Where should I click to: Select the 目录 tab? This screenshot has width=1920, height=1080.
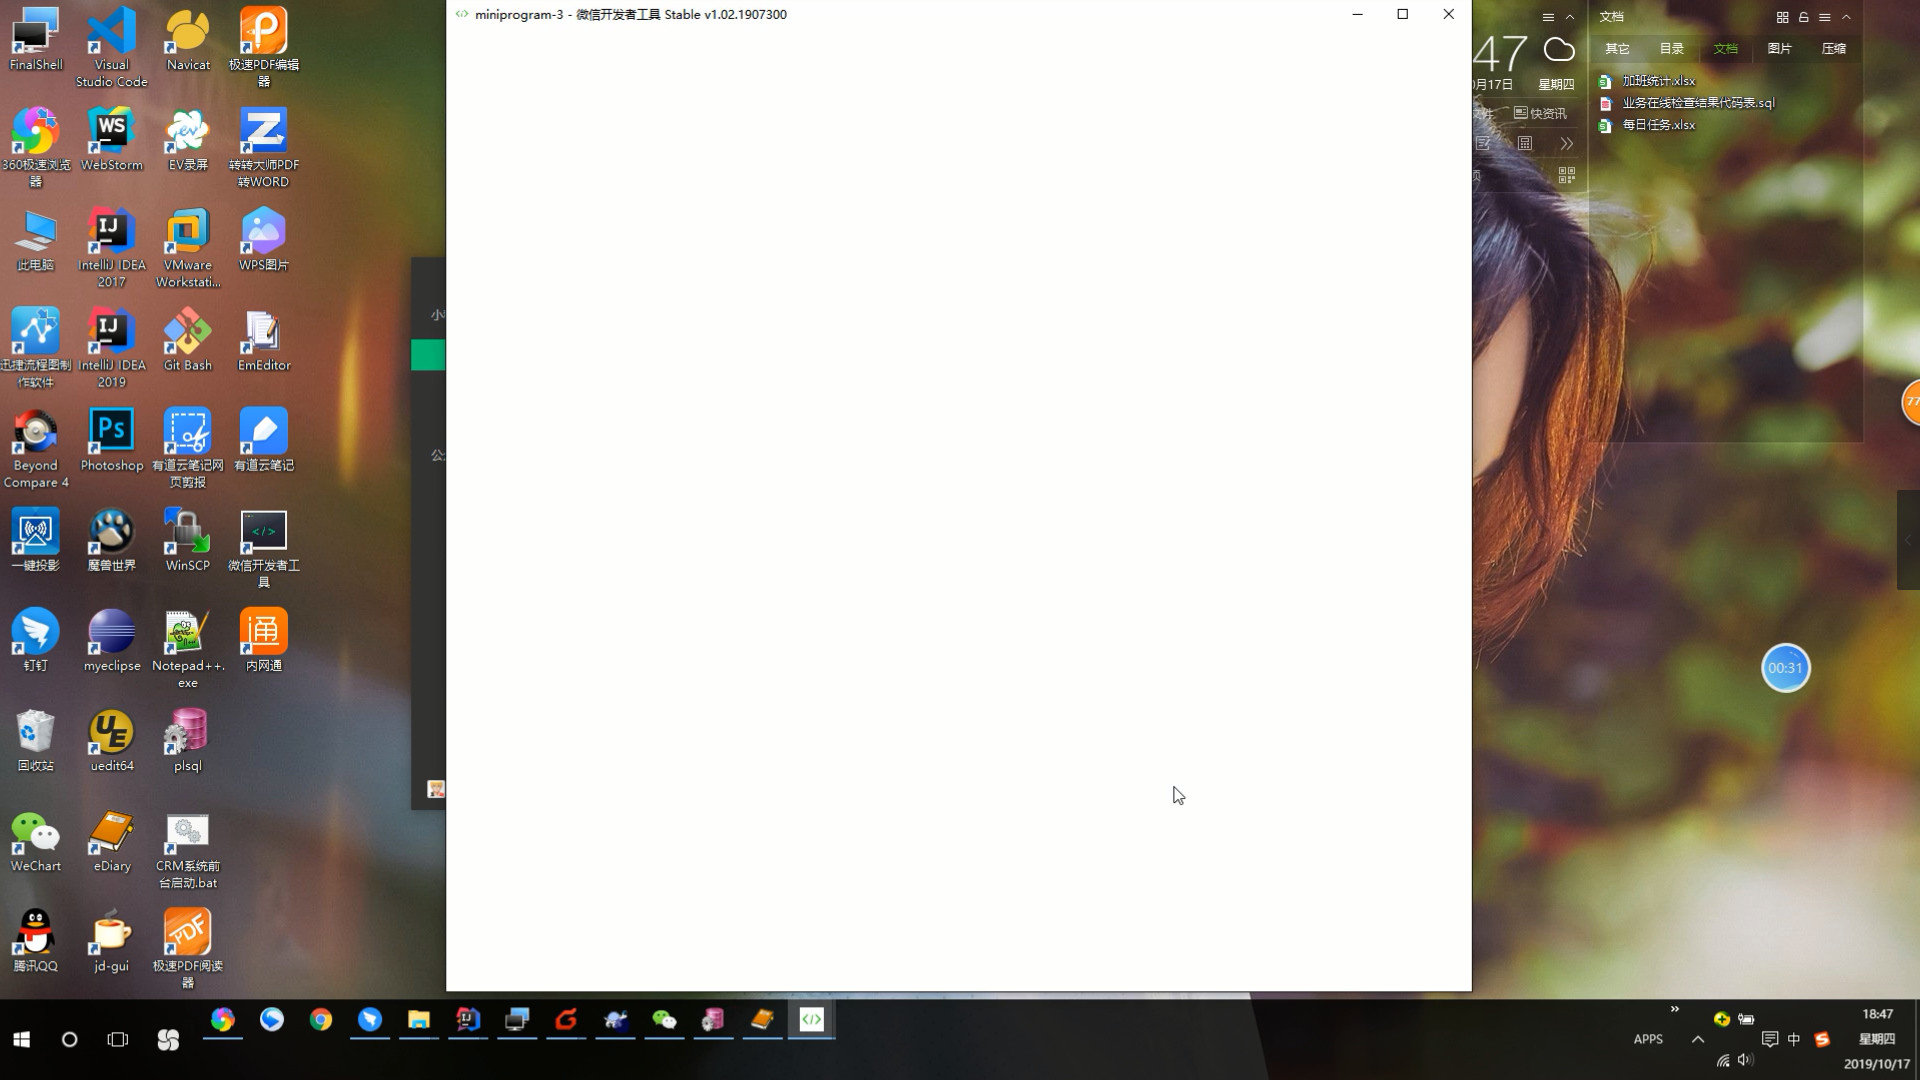(1671, 48)
